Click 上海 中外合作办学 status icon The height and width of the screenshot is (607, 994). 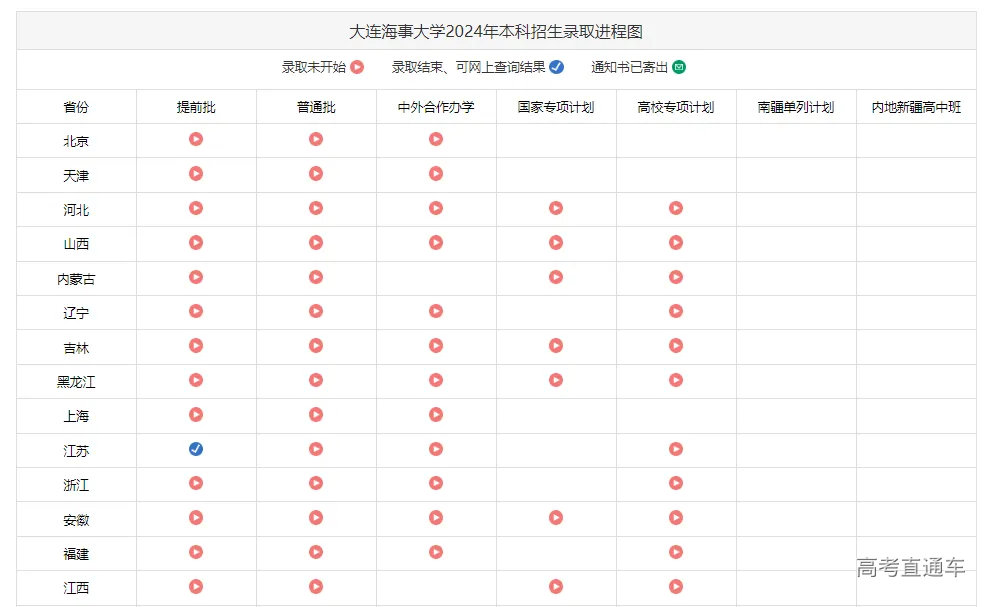click(436, 415)
